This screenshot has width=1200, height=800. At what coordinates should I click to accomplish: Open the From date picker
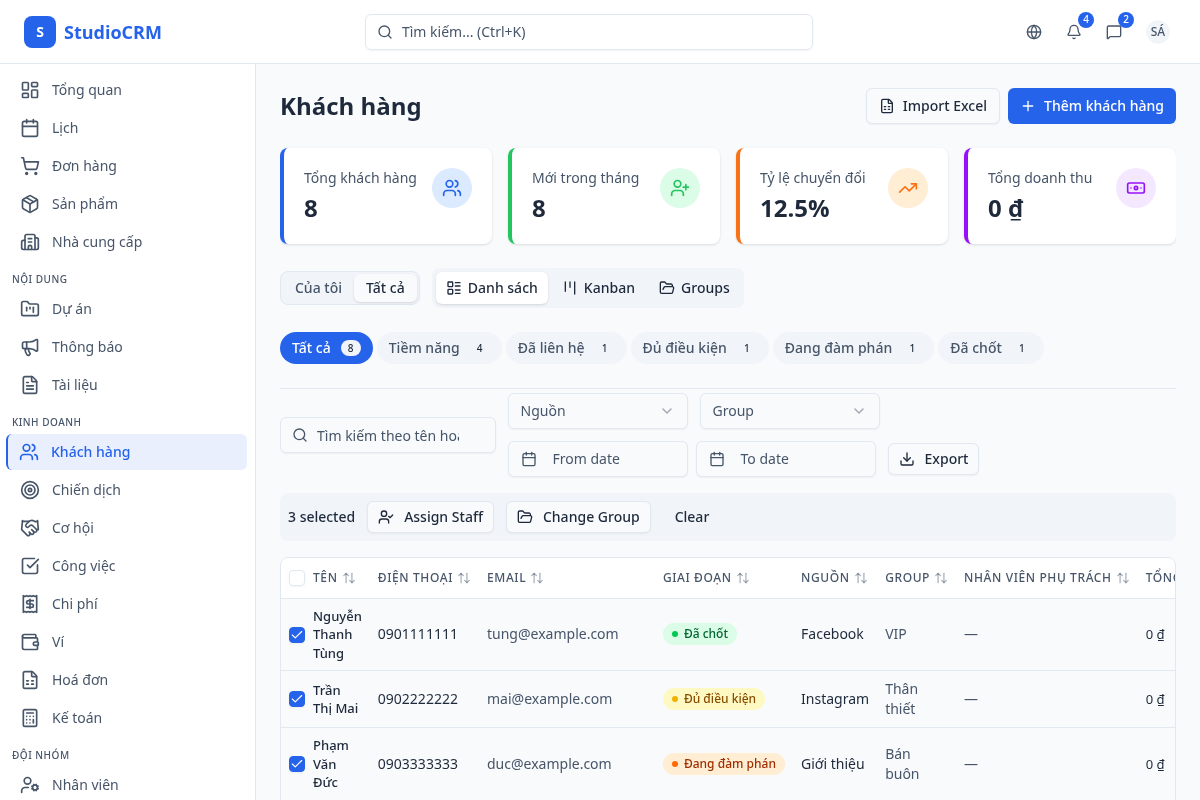click(x=597, y=459)
